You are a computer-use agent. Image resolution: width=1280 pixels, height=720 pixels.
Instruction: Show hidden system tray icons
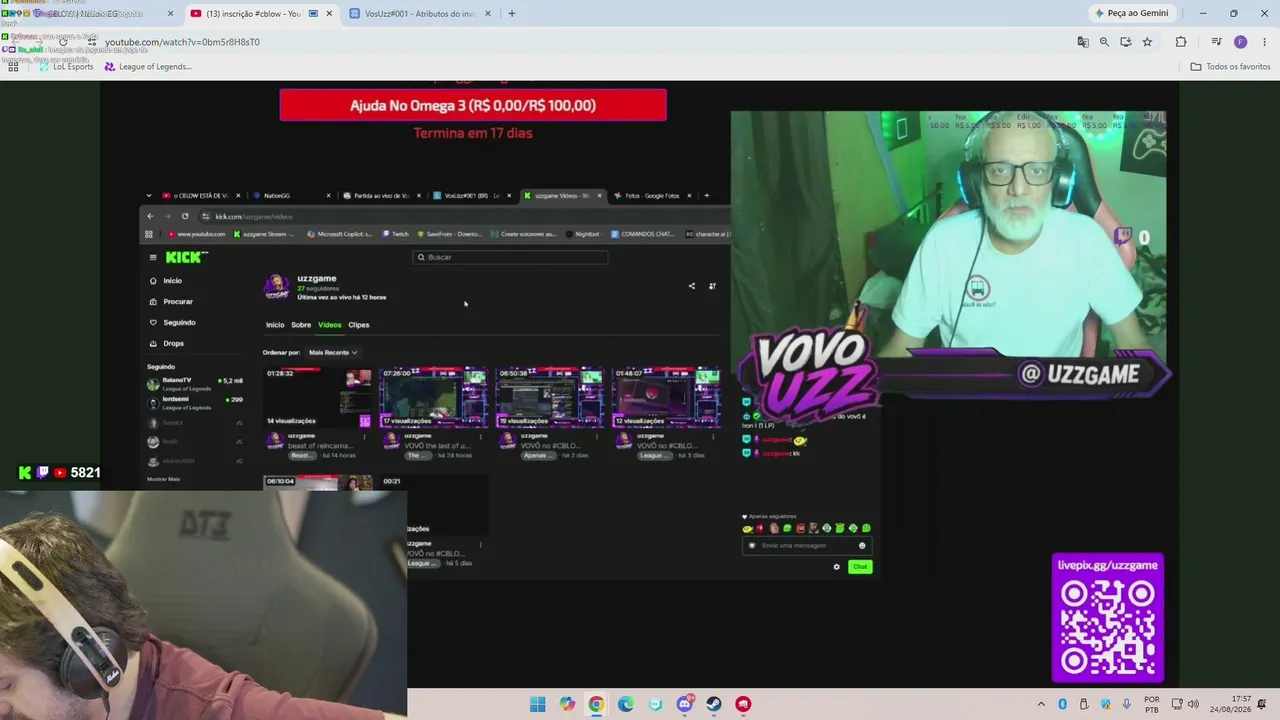tap(1041, 704)
